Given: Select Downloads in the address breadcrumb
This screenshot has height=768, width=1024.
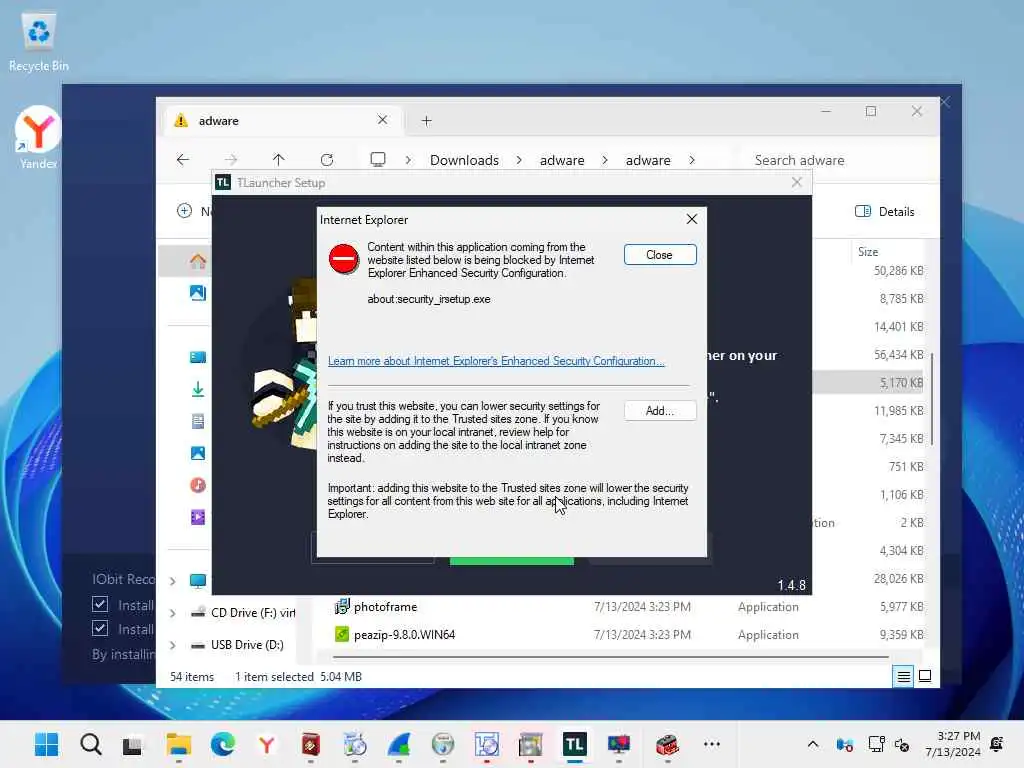Looking at the screenshot, I should click(464, 160).
